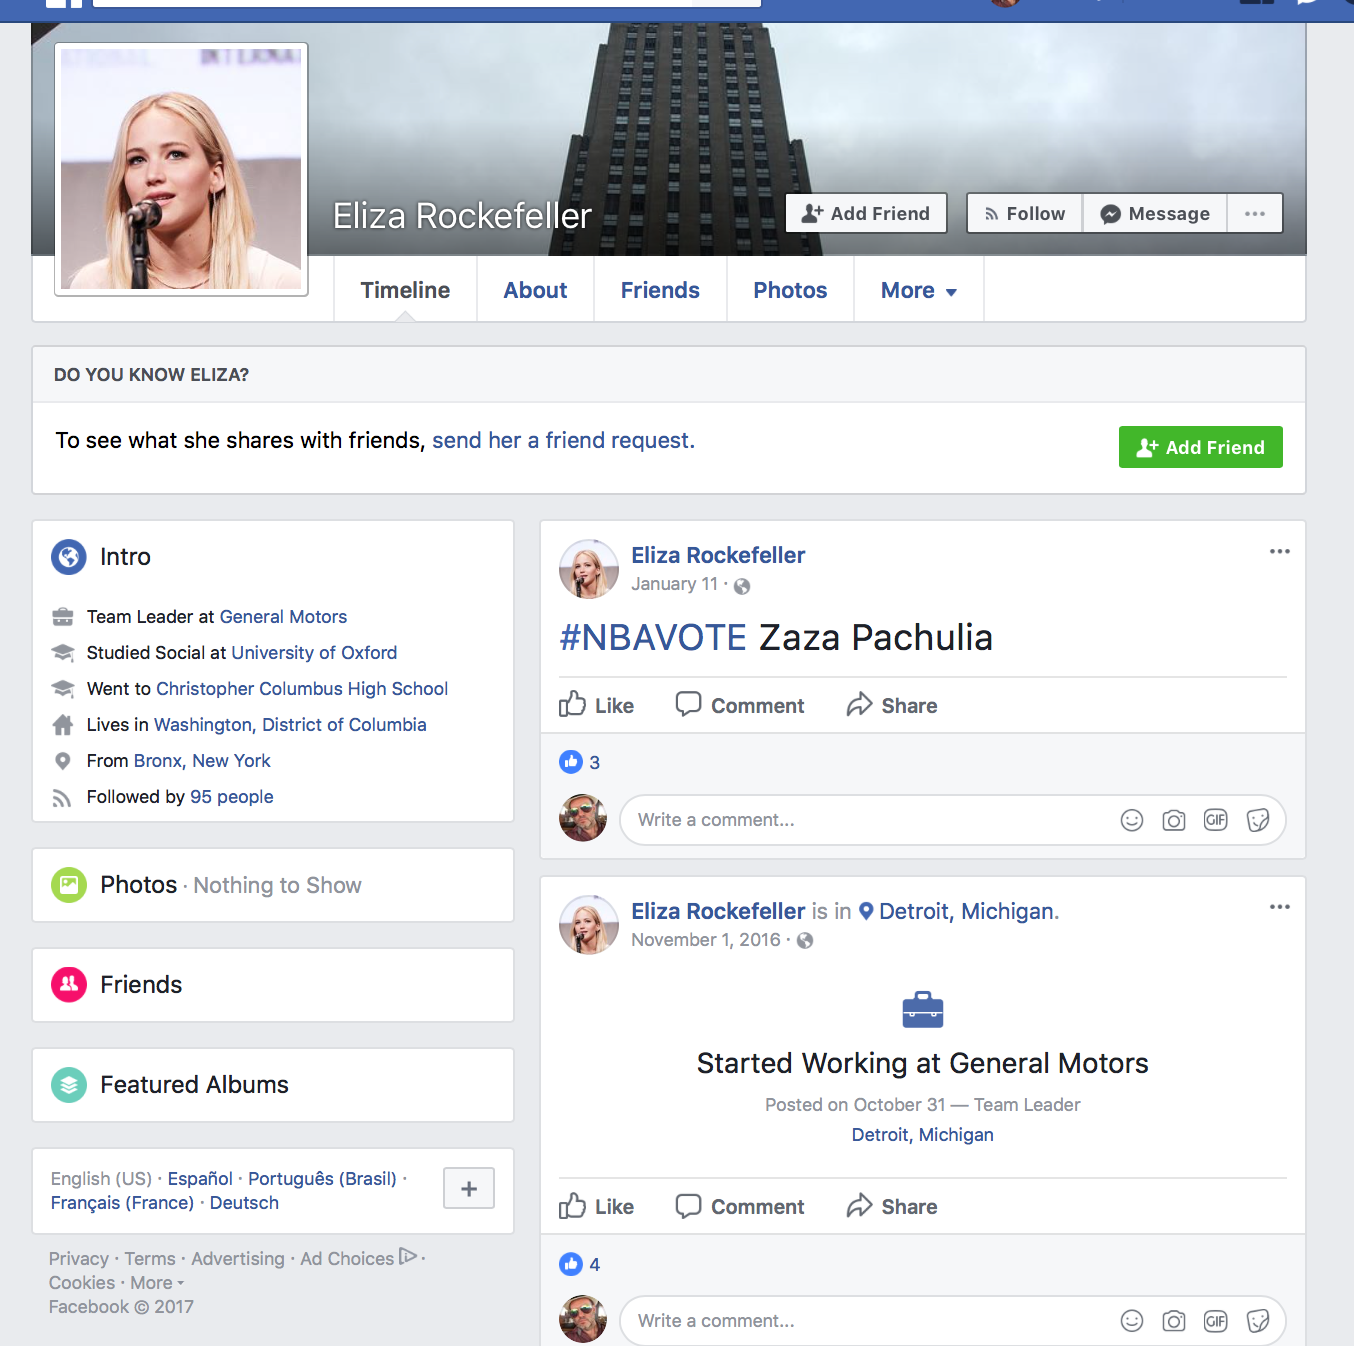Open the About tab
Screen dimensions: 1354x1346
tap(535, 290)
